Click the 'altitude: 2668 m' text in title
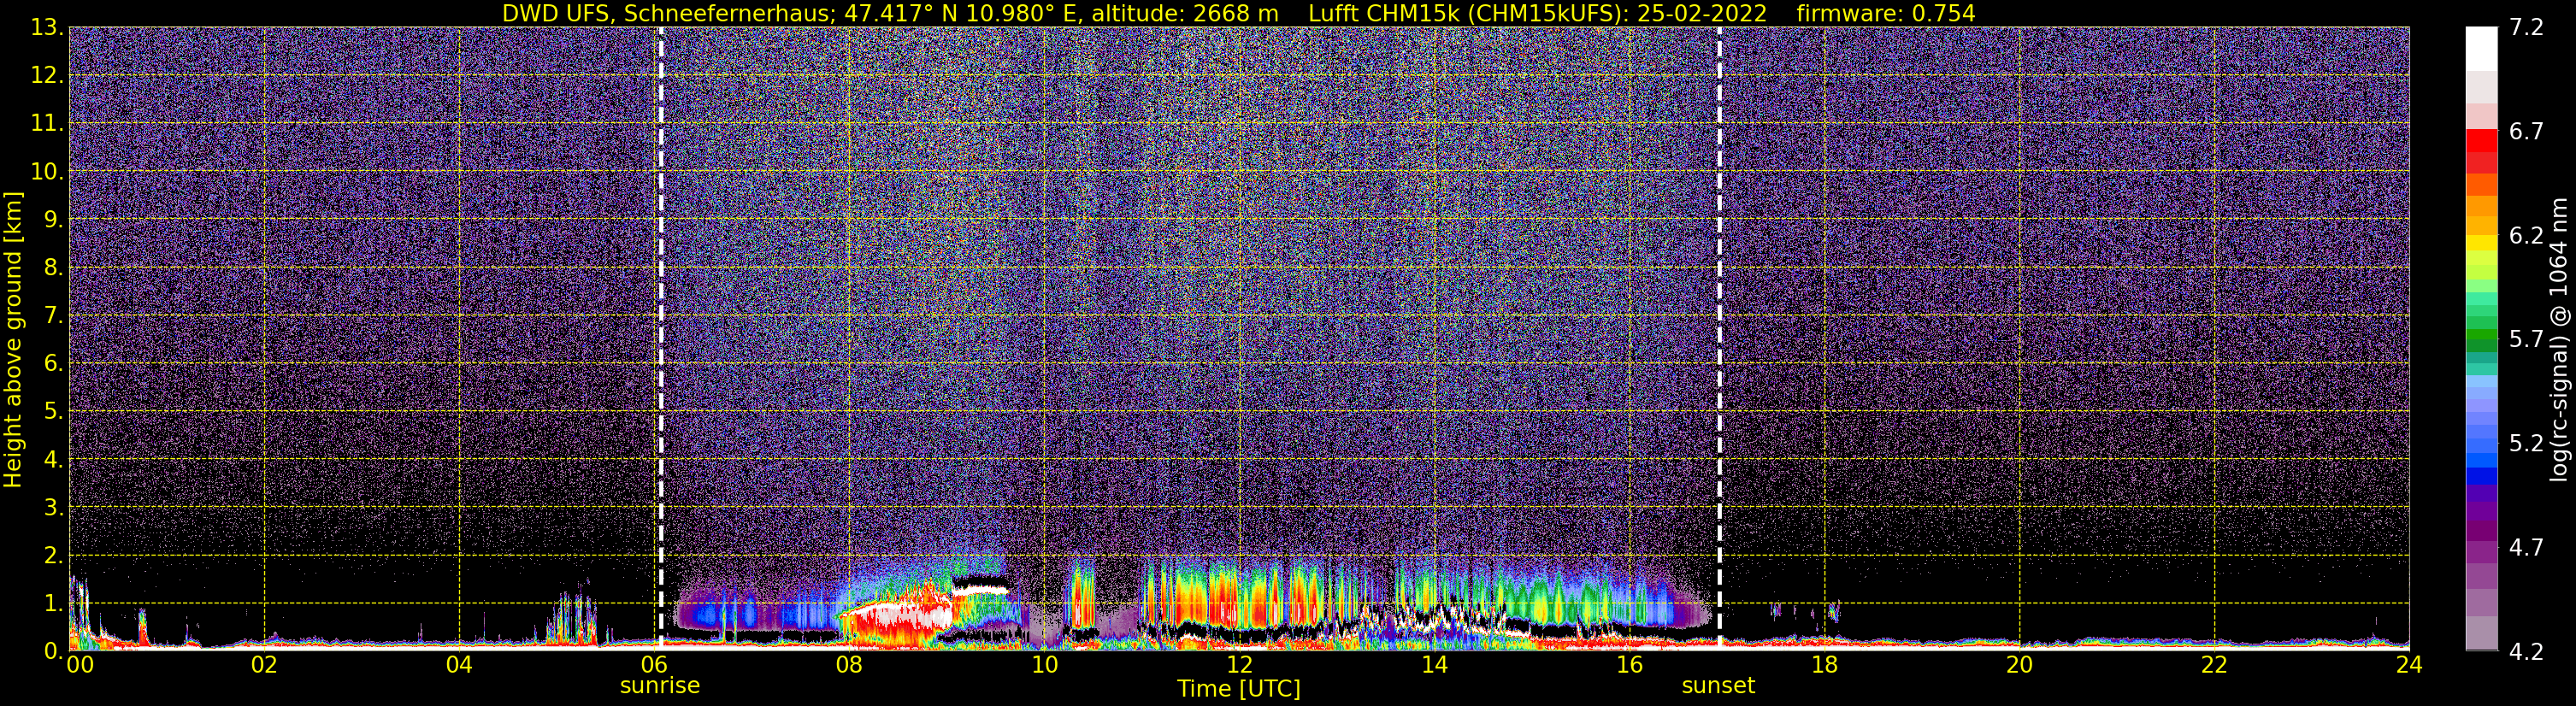 1185,14
